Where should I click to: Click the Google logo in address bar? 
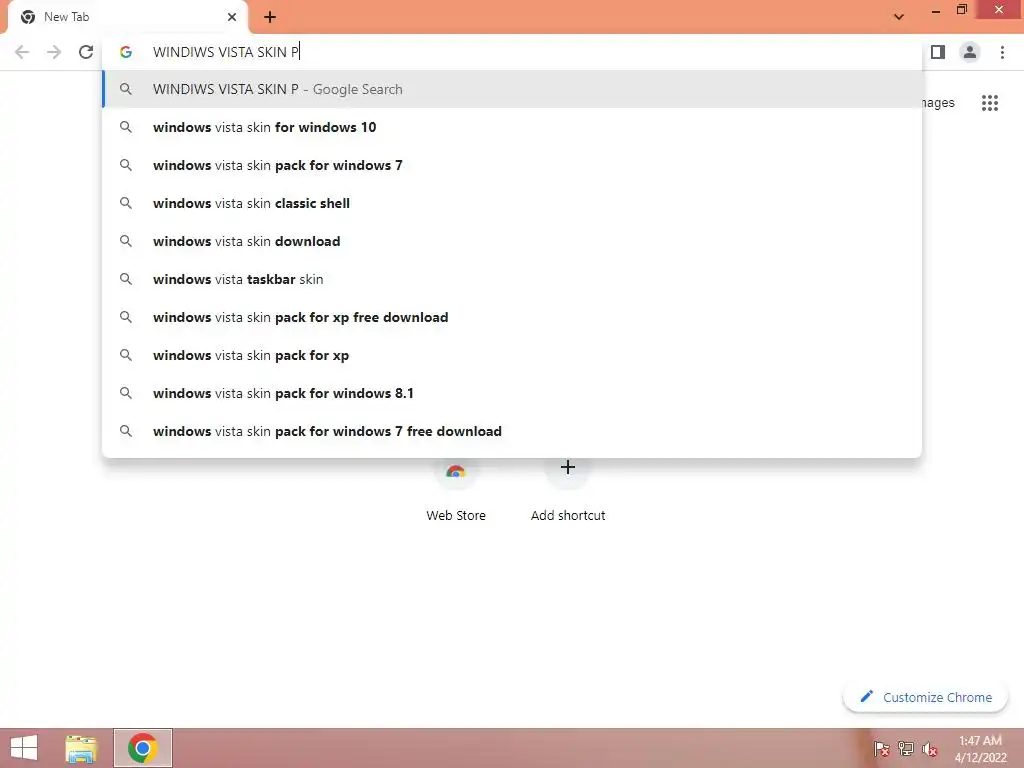pyautogui.click(x=126, y=52)
